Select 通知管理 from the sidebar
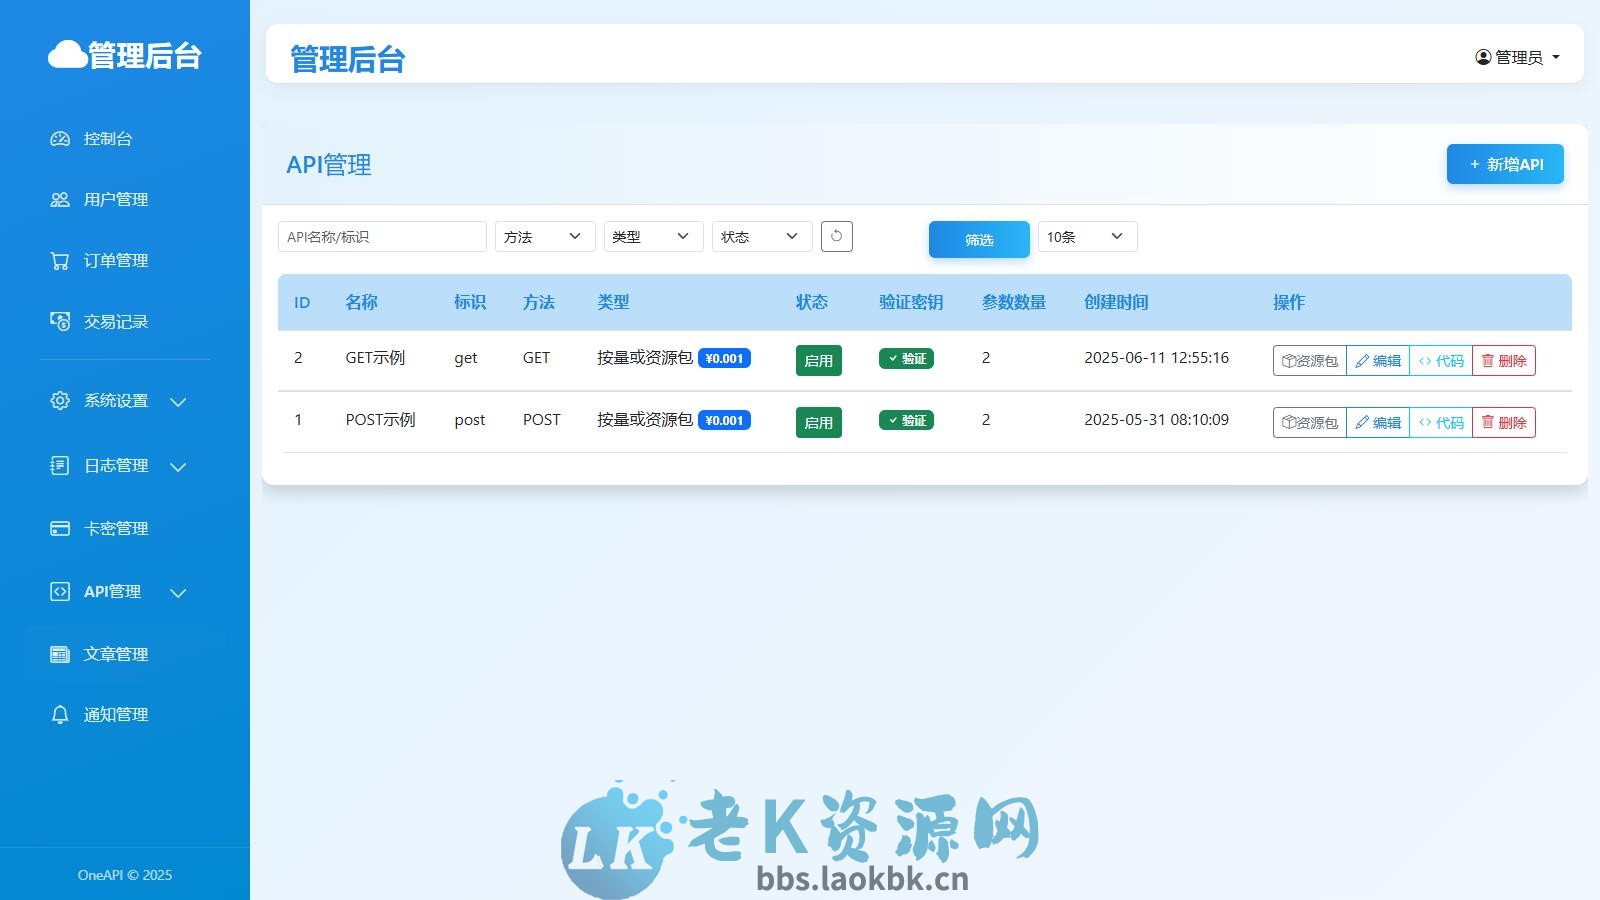 click(x=116, y=714)
